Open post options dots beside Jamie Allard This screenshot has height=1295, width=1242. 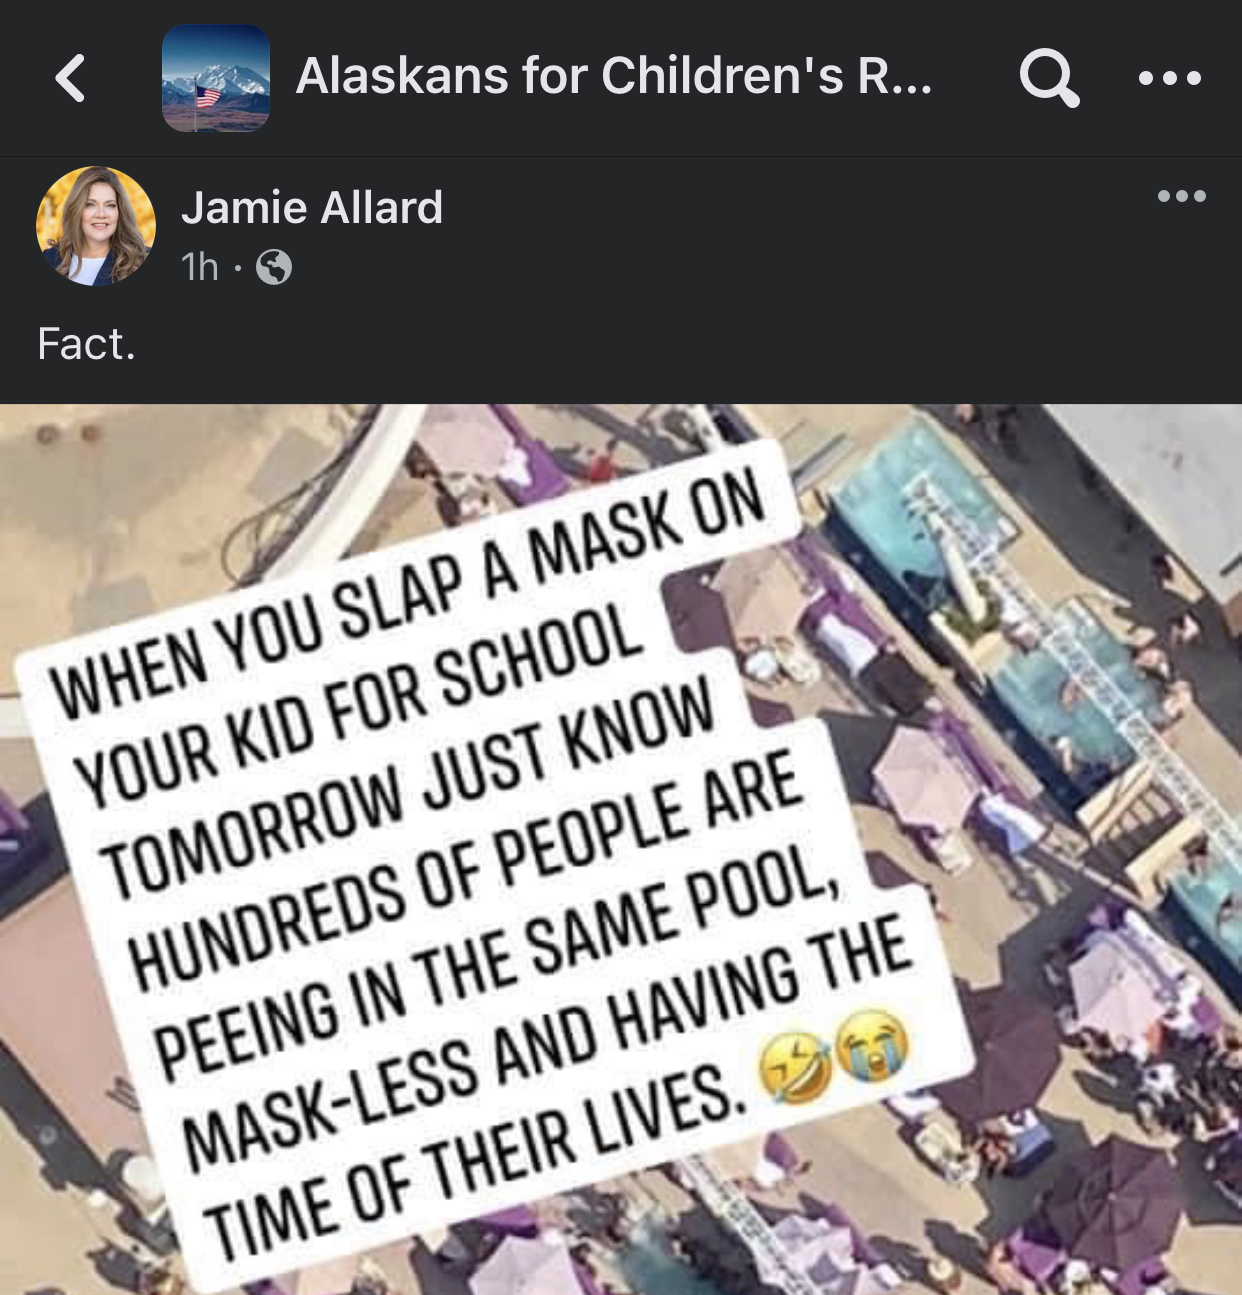(1182, 196)
